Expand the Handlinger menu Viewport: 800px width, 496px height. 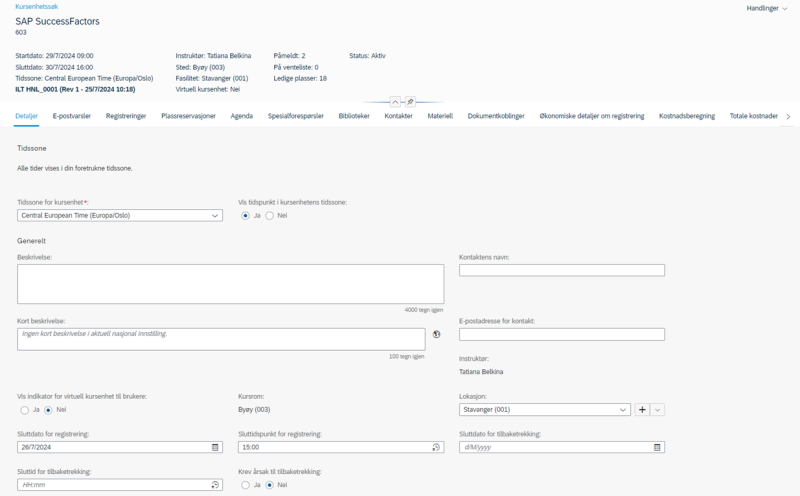(767, 8)
